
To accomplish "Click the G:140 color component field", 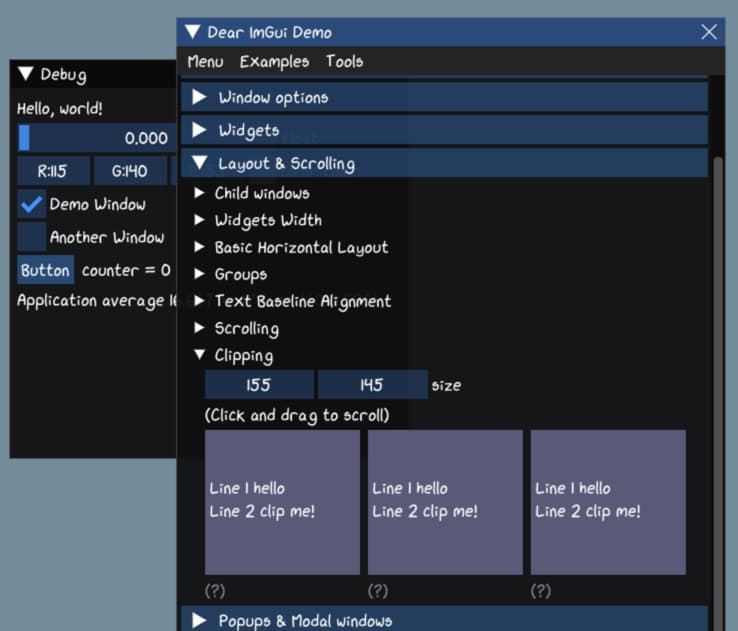I will [x=130, y=171].
